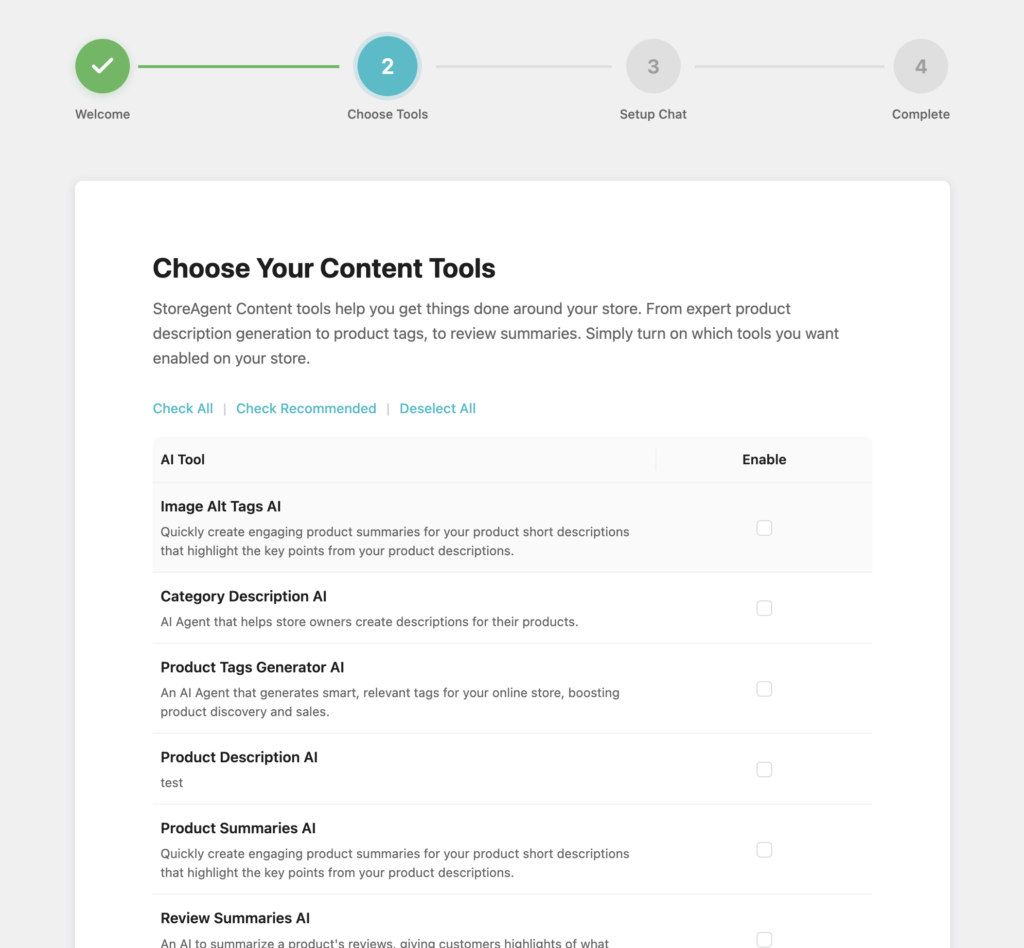Enable the Product Summaries AI tool
Viewport: 1024px width, 948px height.
pos(764,849)
